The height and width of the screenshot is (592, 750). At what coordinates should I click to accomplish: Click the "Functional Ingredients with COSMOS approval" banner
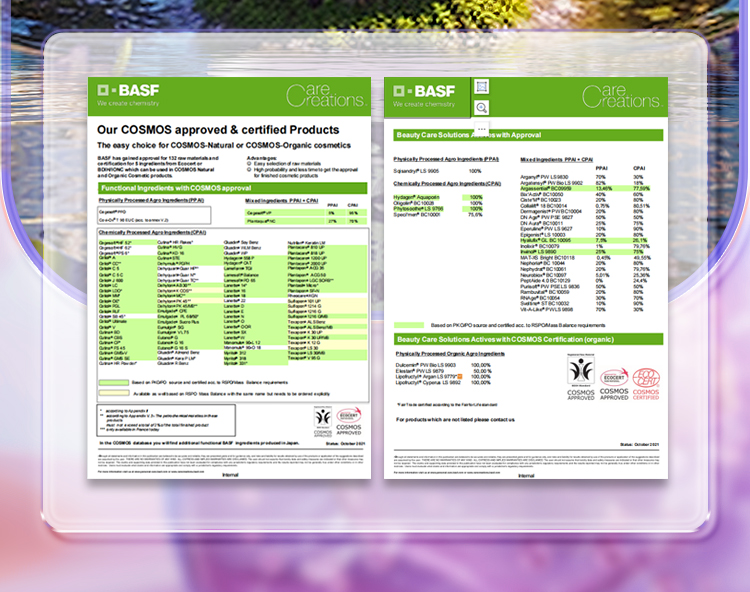pyautogui.click(x=233, y=188)
